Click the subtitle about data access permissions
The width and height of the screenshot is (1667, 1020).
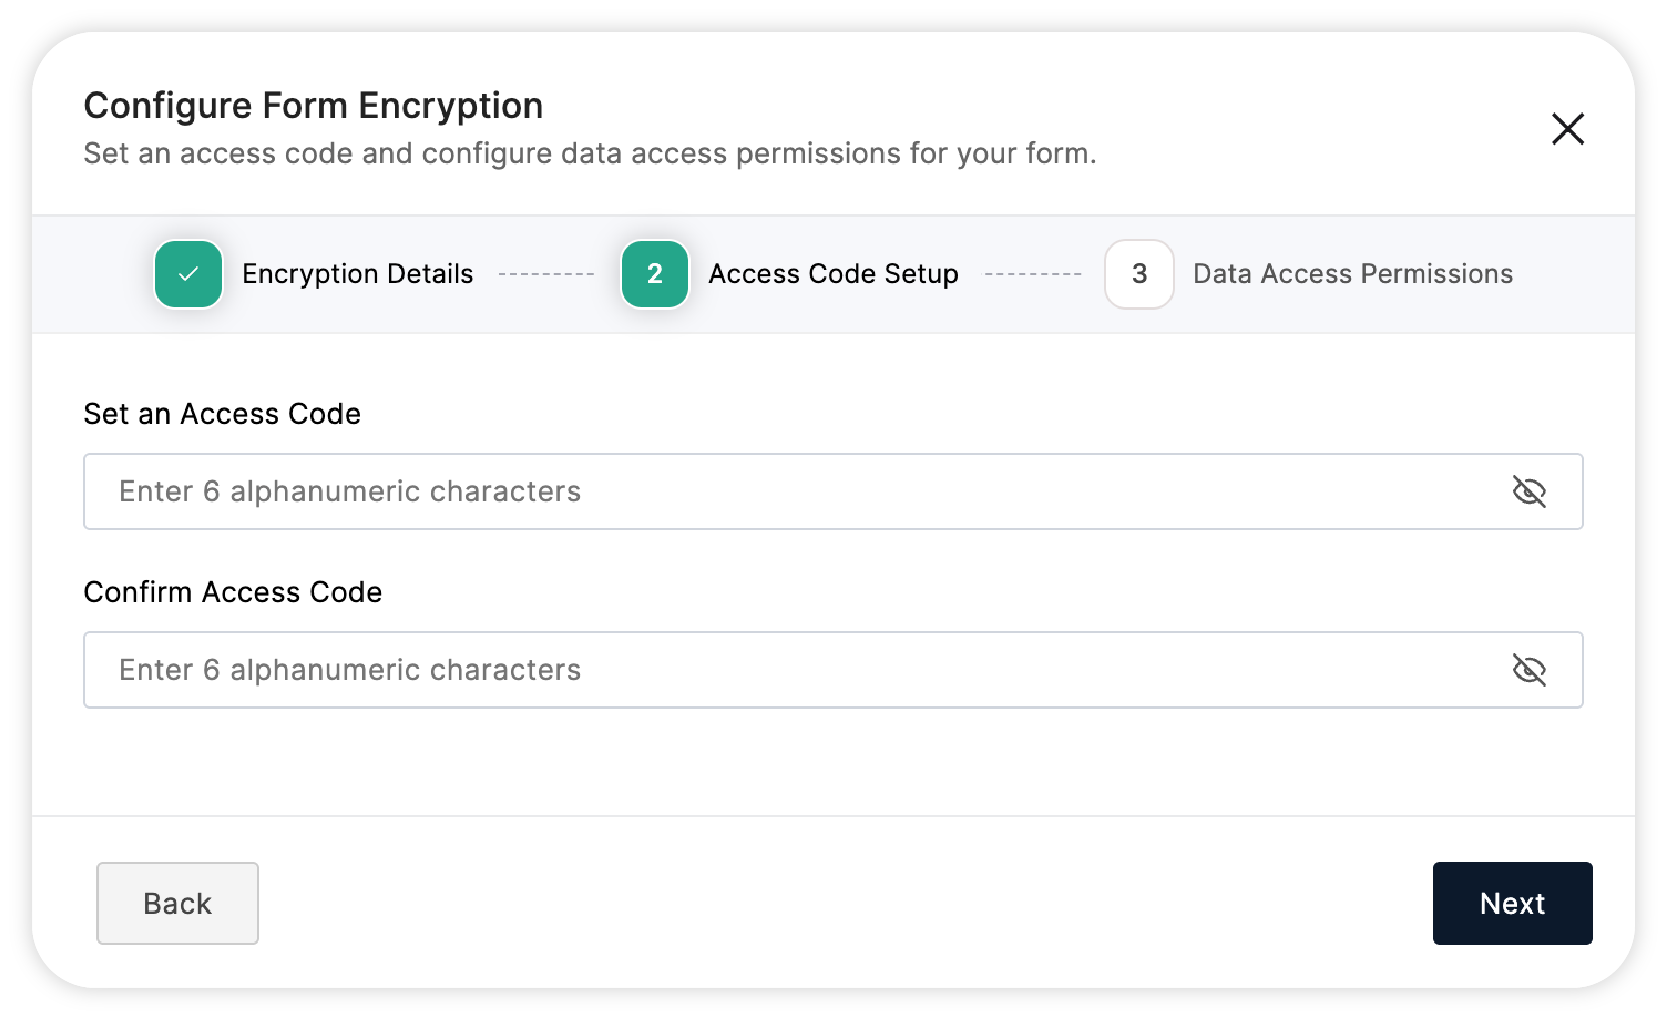click(x=590, y=153)
